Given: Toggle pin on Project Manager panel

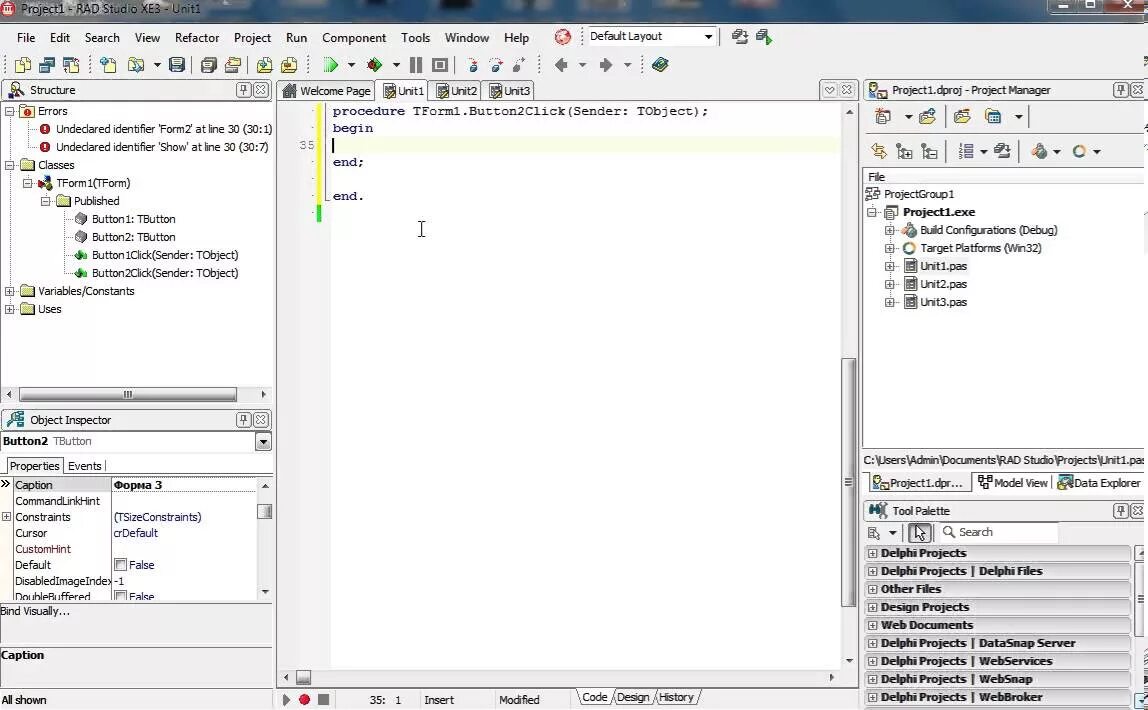Looking at the screenshot, I should coord(1120,90).
